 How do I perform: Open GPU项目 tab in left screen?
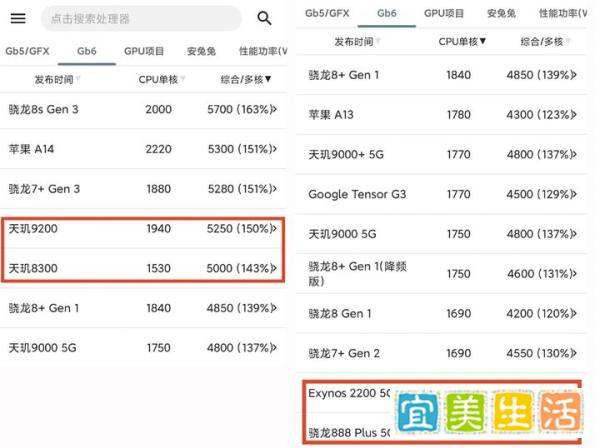click(144, 51)
